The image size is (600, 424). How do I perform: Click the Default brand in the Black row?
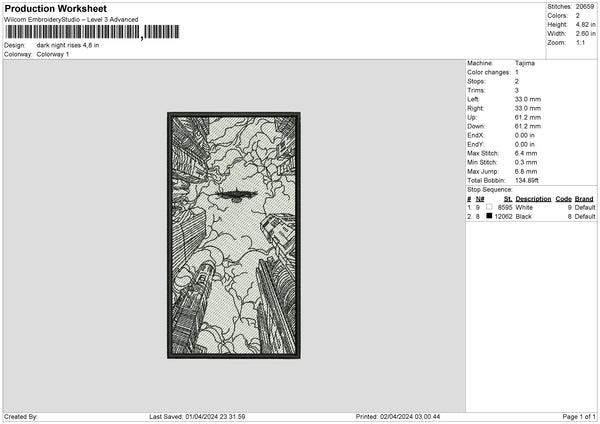[585, 217]
